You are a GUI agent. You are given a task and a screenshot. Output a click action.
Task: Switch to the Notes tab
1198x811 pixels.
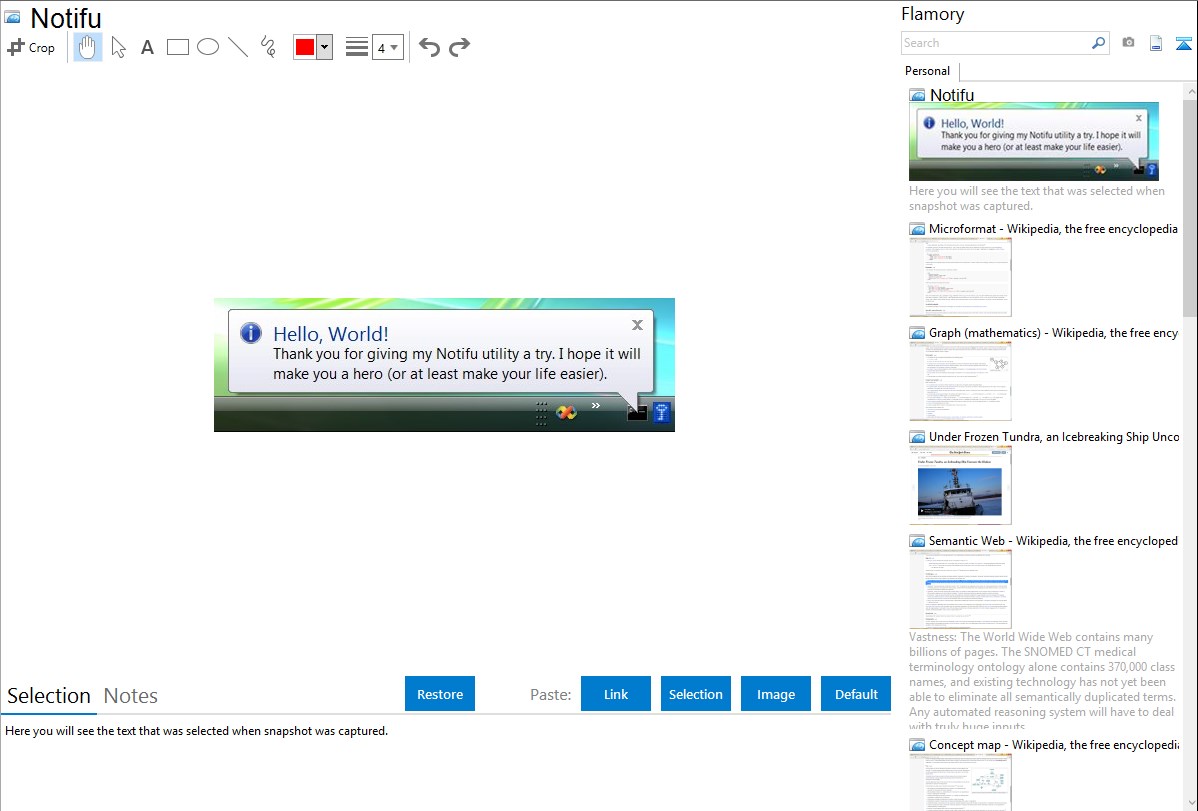pyautogui.click(x=131, y=696)
